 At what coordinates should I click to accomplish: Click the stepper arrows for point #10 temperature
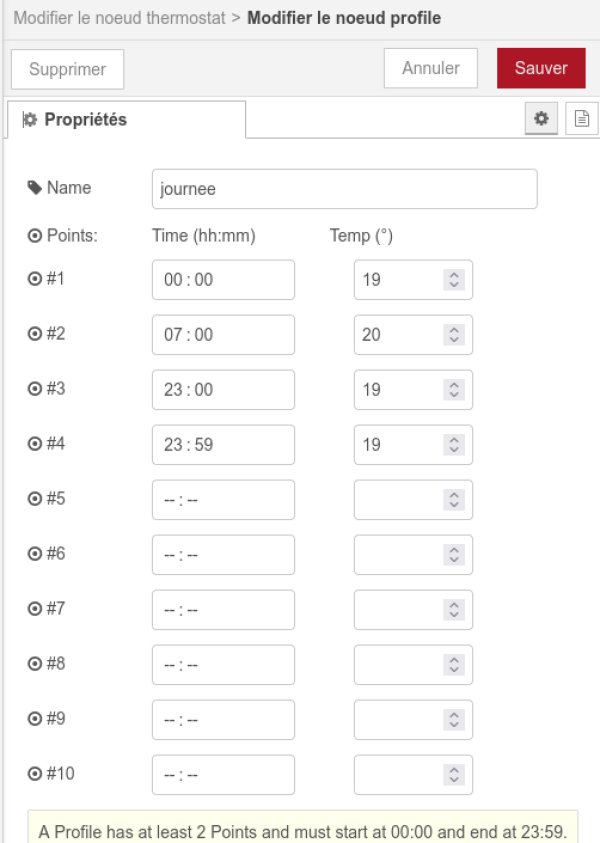point(454,775)
